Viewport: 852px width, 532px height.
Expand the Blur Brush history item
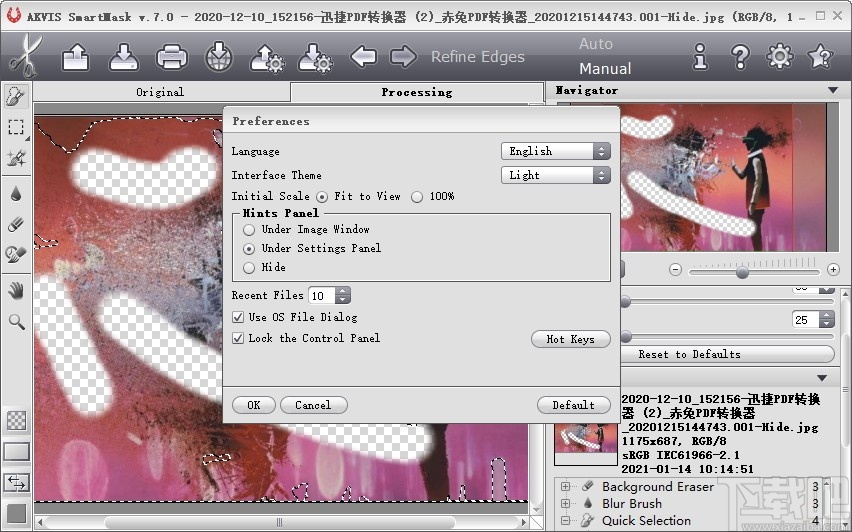pyautogui.click(x=565, y=504)
